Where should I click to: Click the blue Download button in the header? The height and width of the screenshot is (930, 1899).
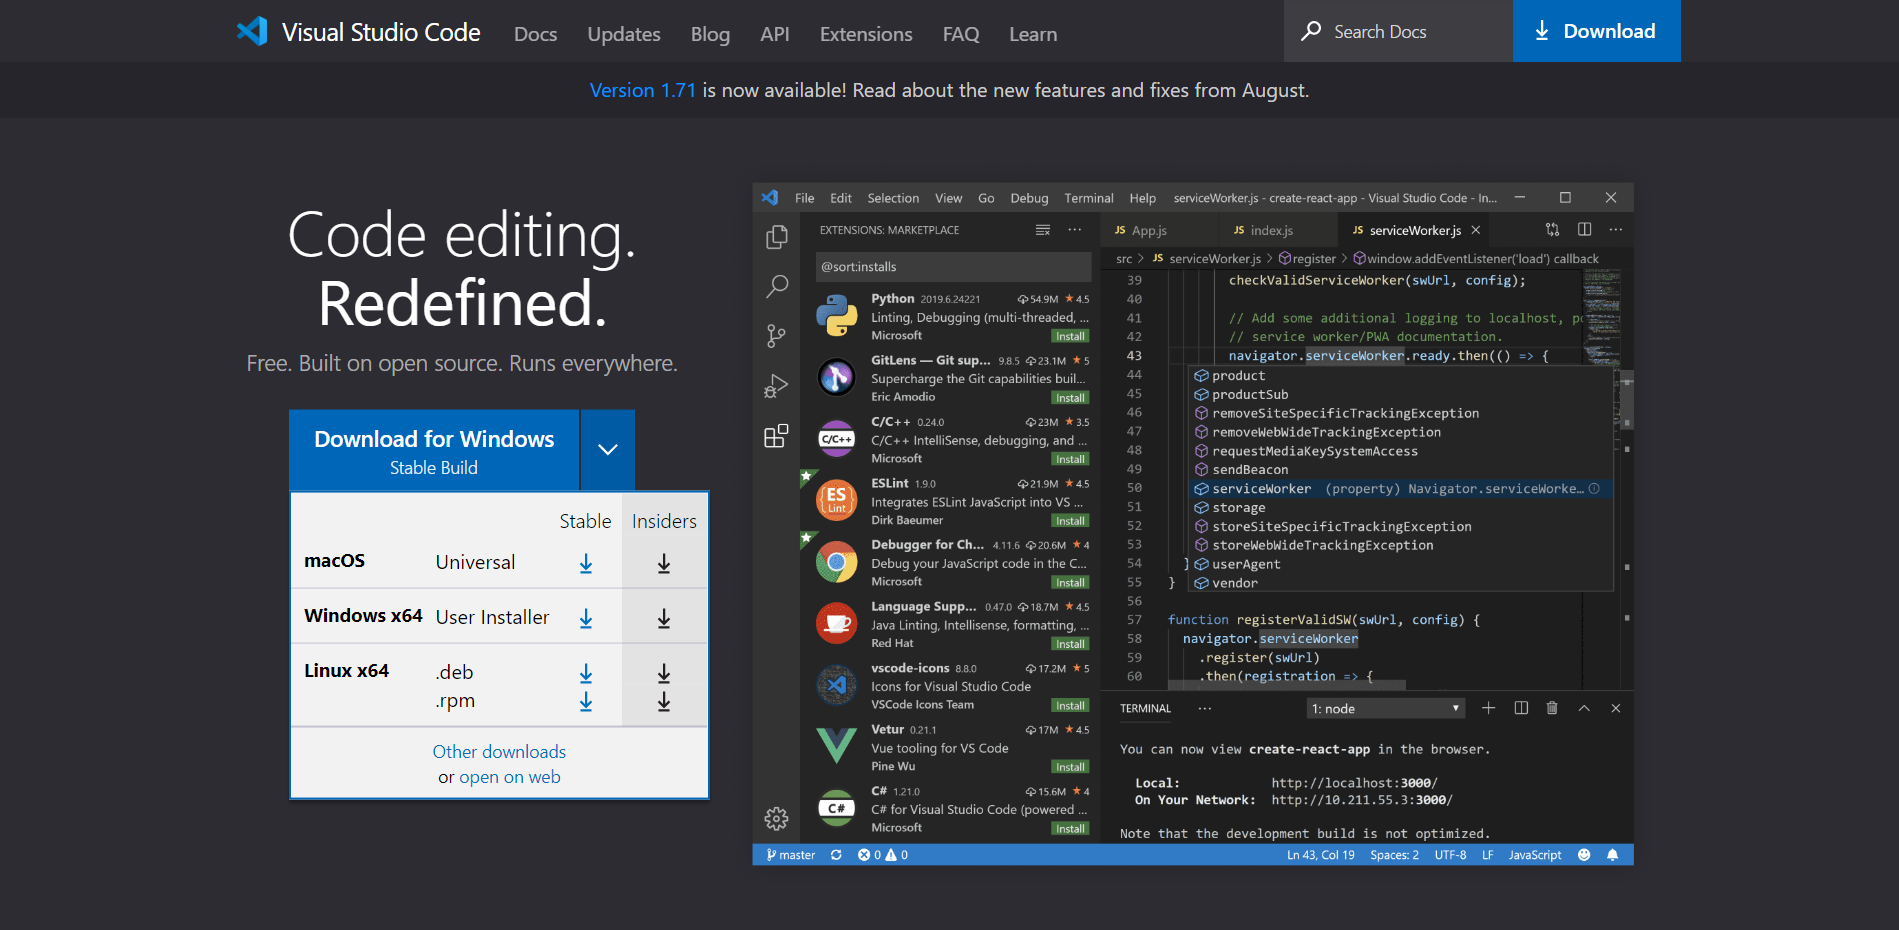click(x=1596, y=31)
